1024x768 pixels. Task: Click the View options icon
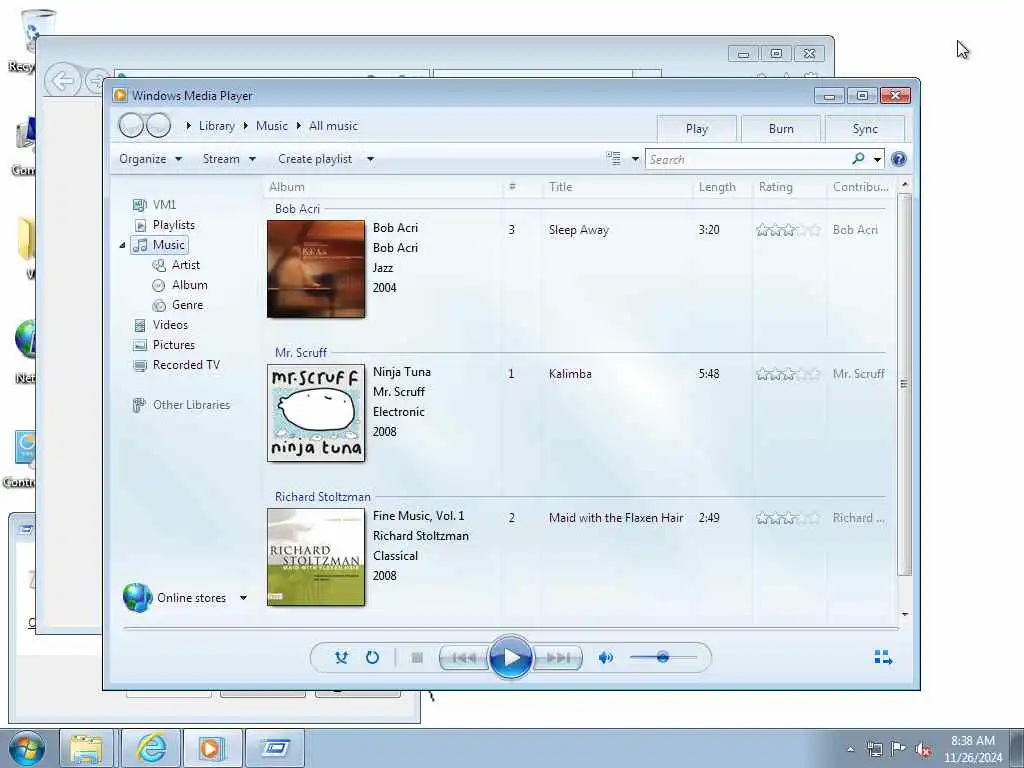coord(613,159)
